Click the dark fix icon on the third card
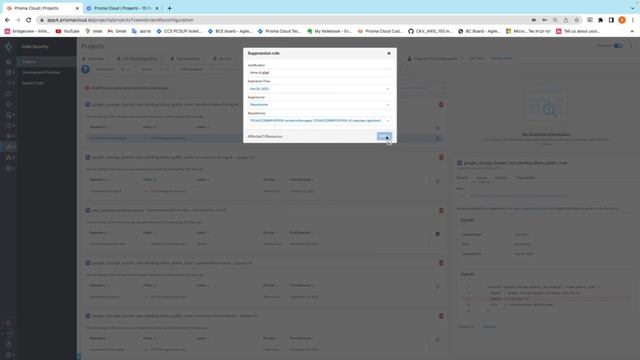 point(437,234)
